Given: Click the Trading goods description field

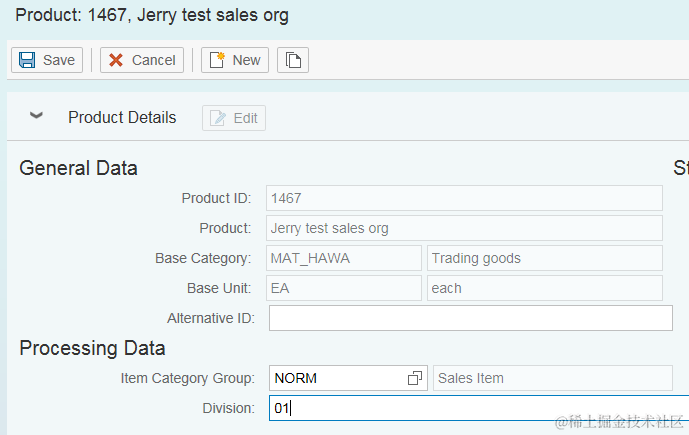Looking at the screenshot, I should pos(545,258).
